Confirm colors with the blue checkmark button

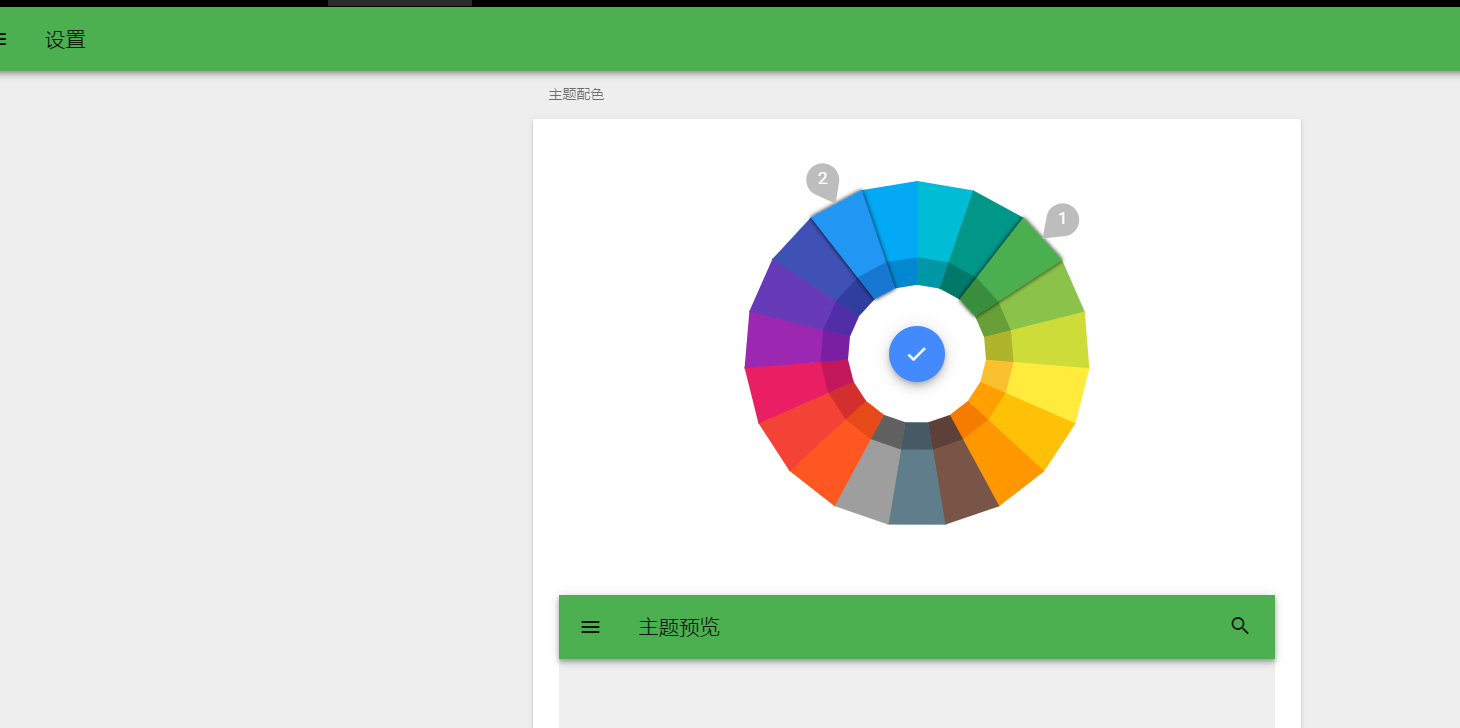(917, 354)
